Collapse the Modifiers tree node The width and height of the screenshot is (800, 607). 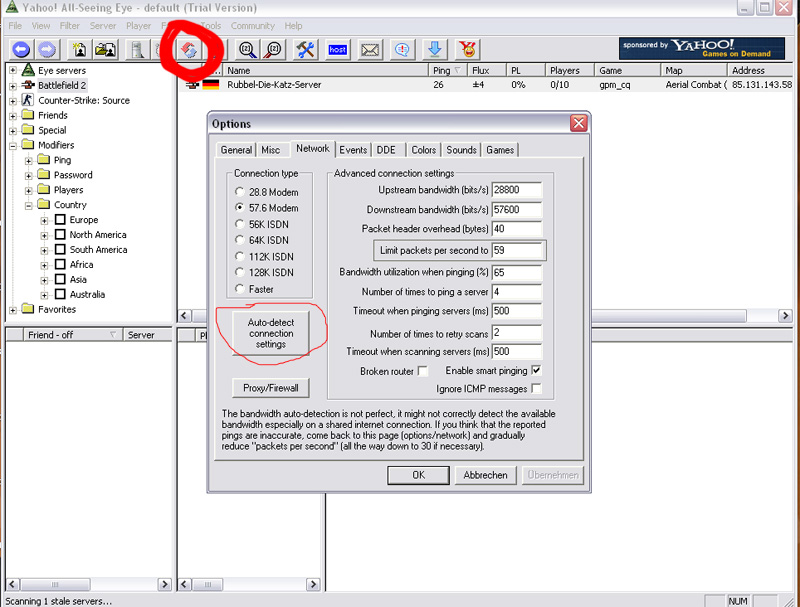[13, 145]
